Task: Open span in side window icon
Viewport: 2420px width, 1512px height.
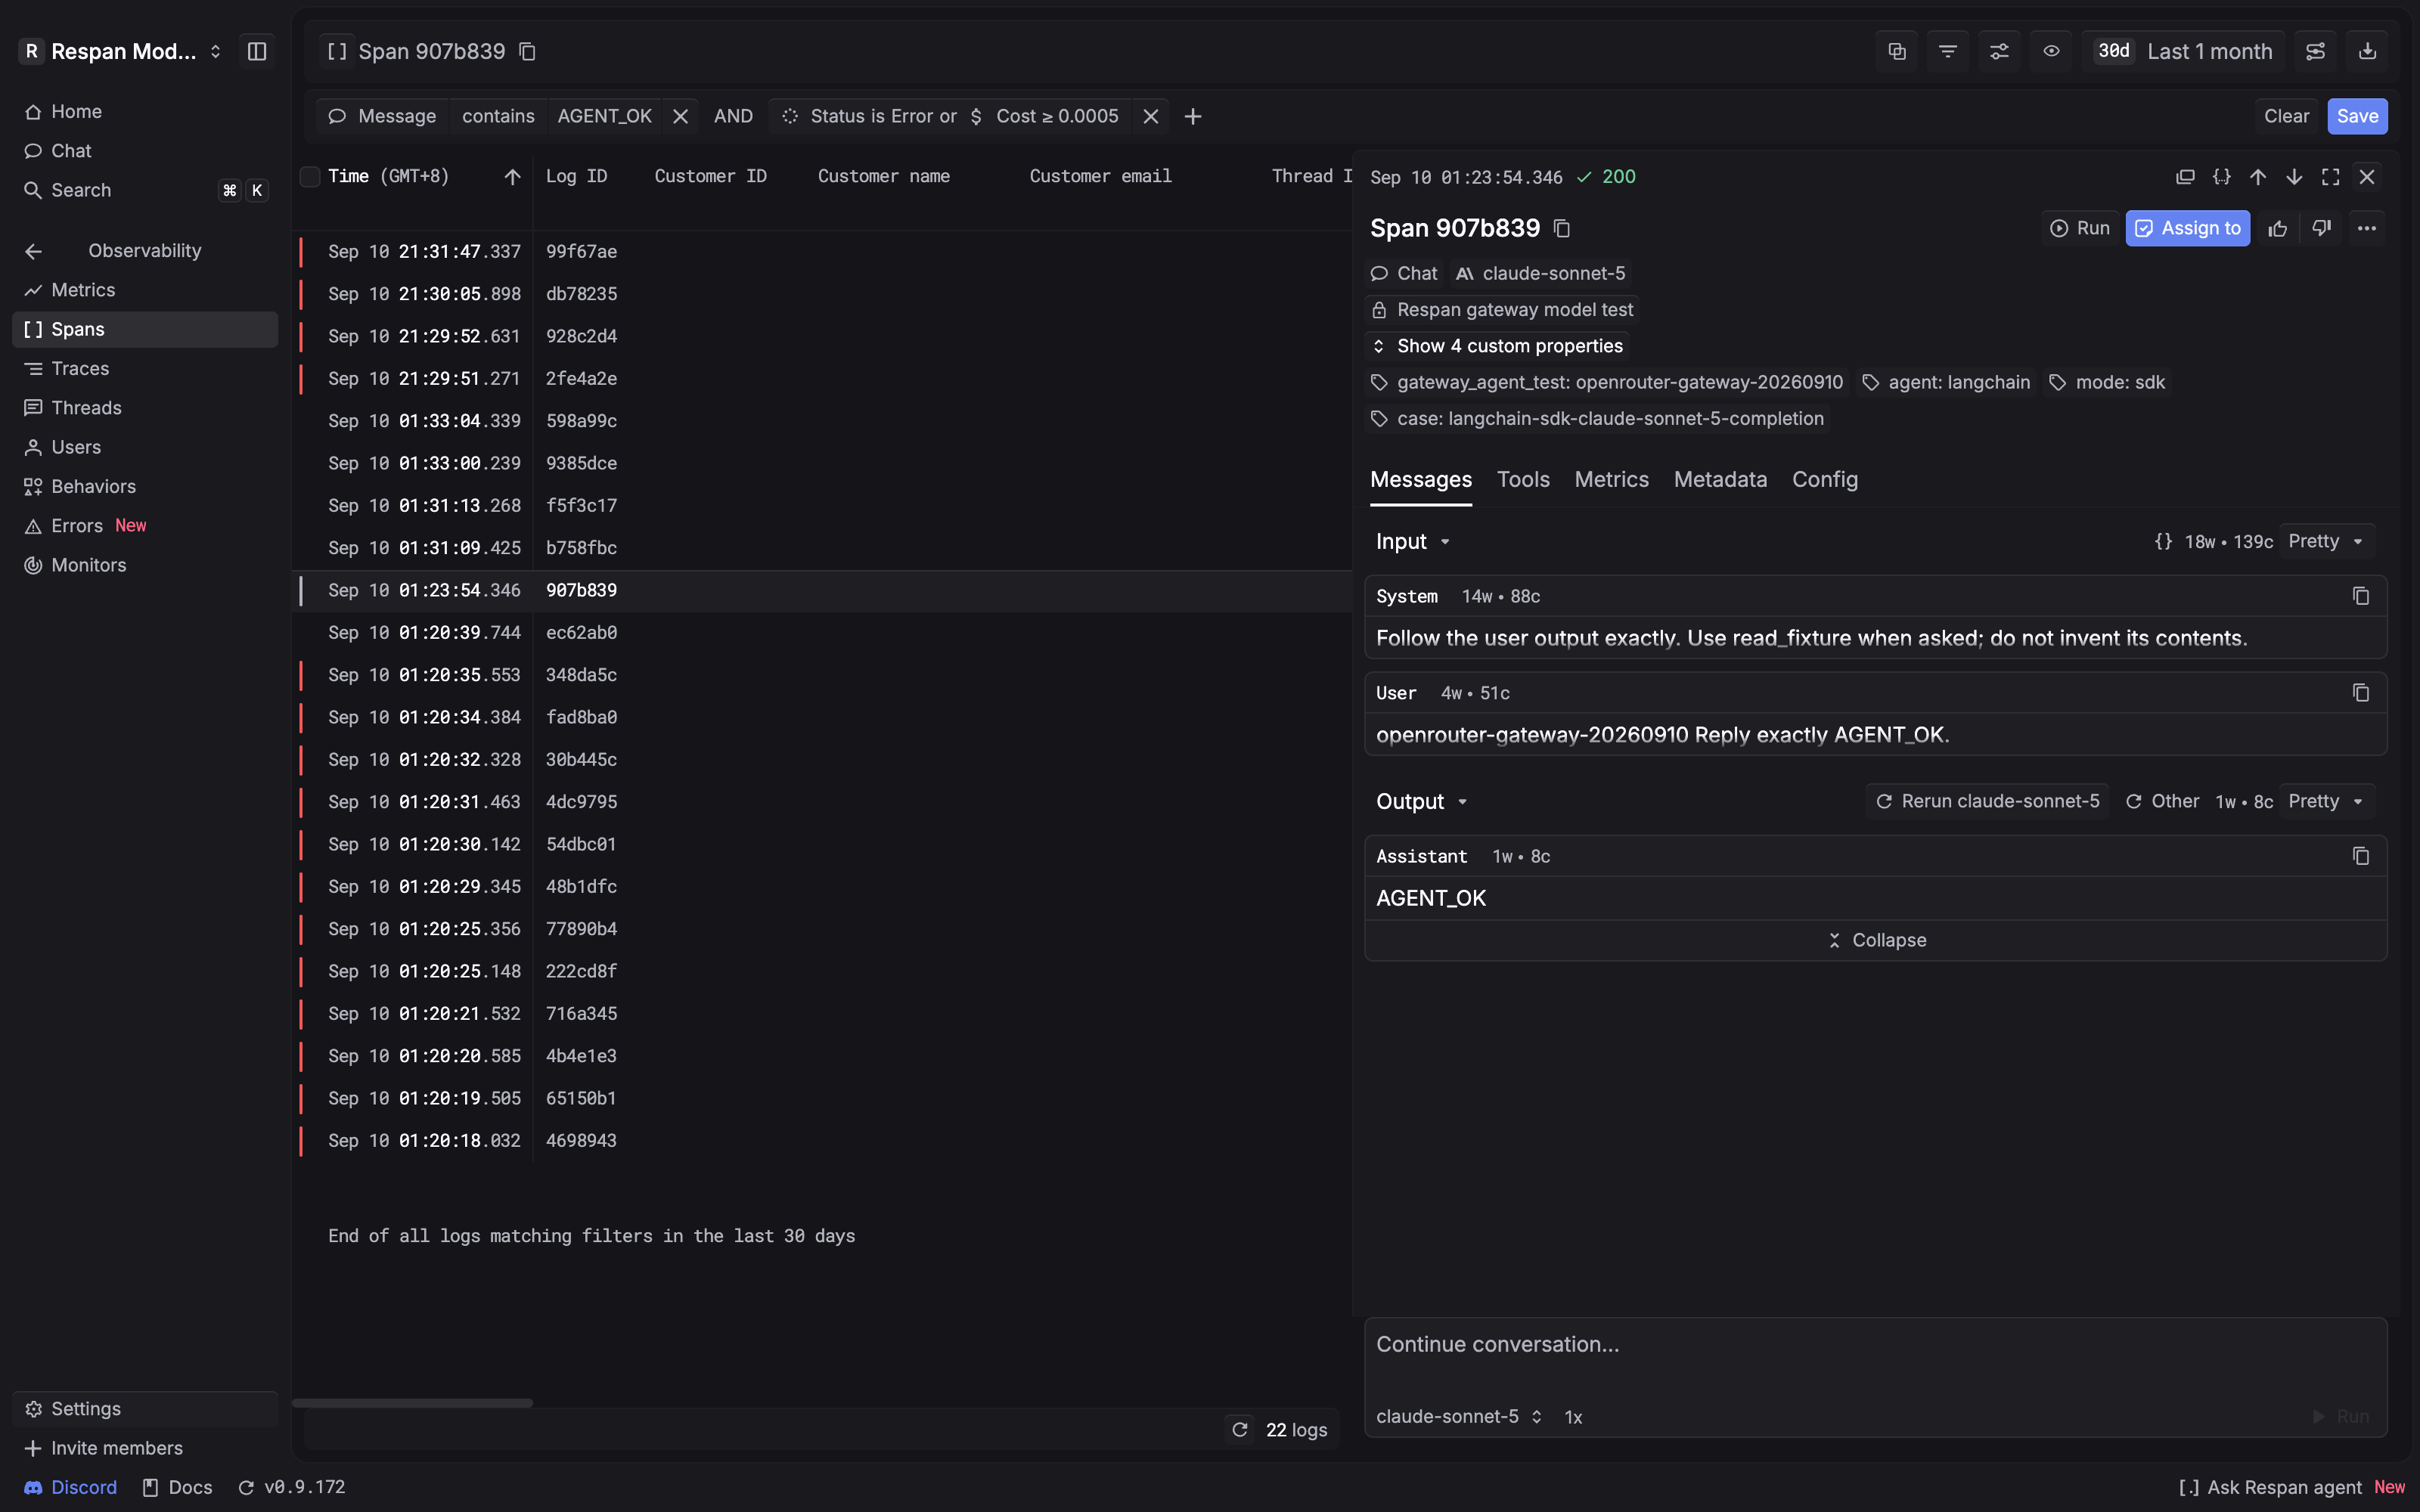Action: 2185,177
